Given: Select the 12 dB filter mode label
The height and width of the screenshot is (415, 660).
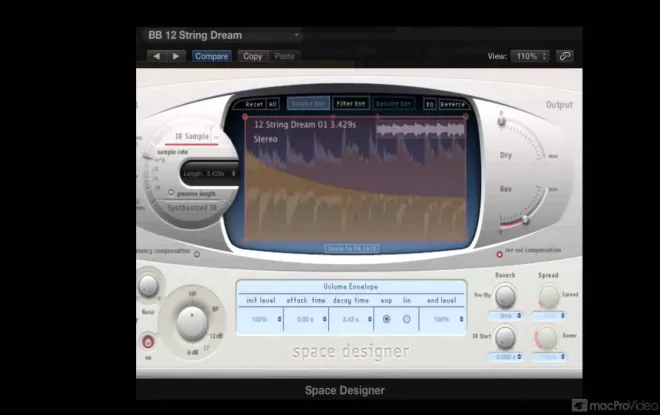Looking at the screenshot, I should tap(216, 336).
